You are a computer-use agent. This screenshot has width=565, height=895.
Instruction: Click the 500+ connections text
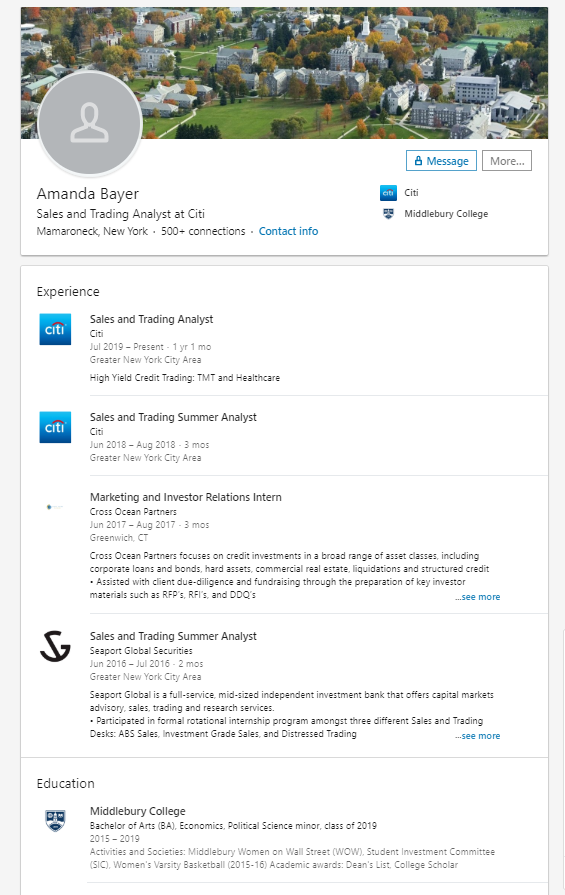coord(203,231)
